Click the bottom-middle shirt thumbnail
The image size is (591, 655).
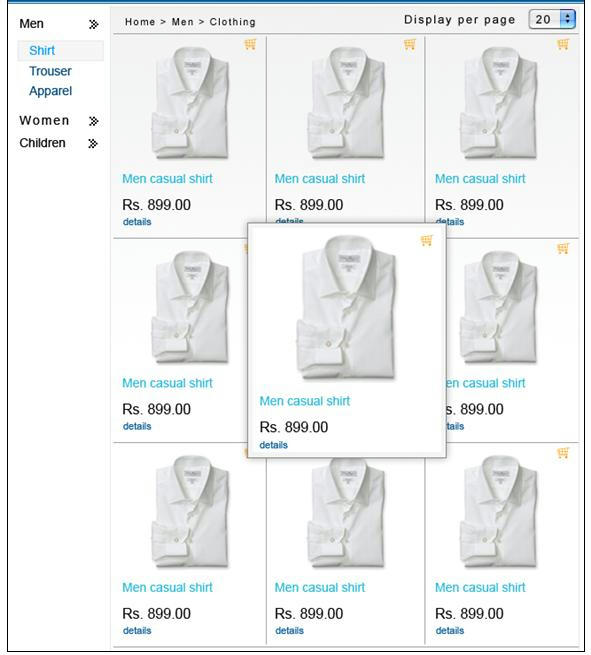click(x=346, y=513)
